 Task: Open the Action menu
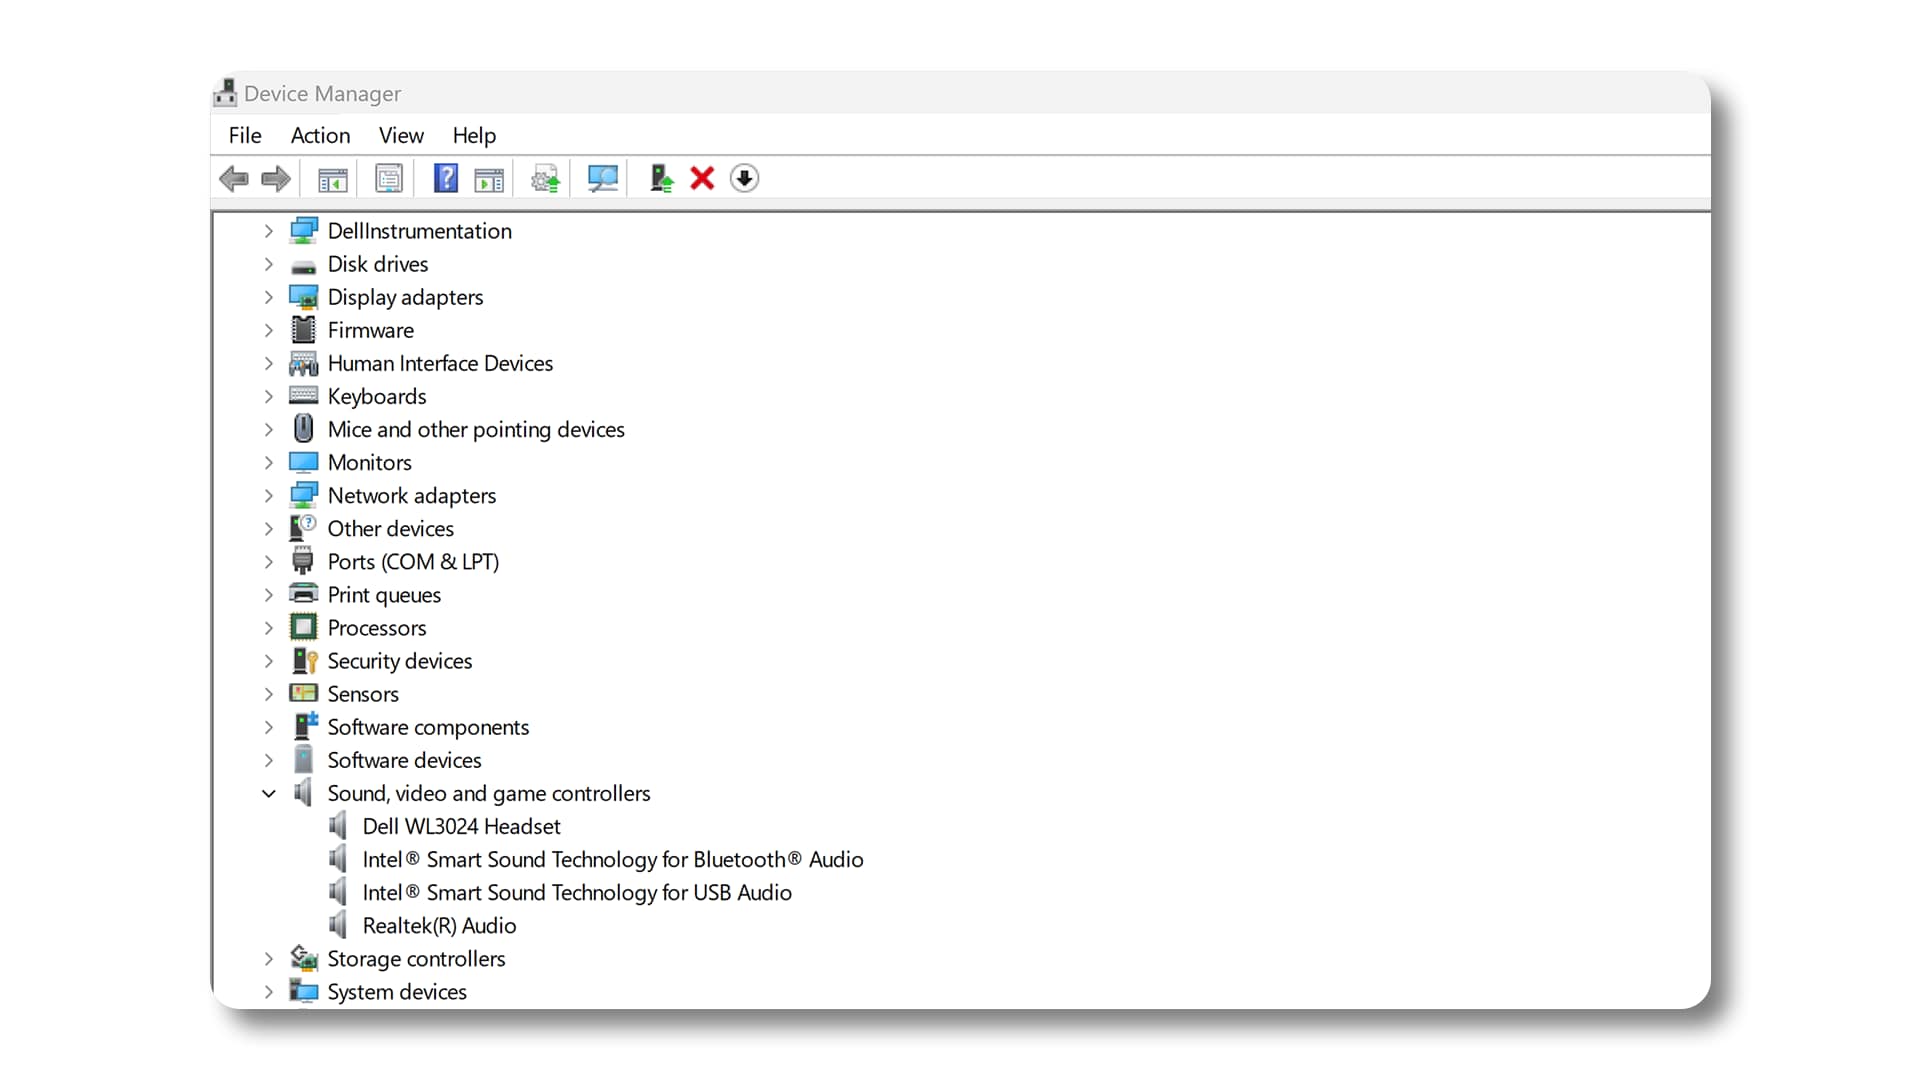pos(320,136)
